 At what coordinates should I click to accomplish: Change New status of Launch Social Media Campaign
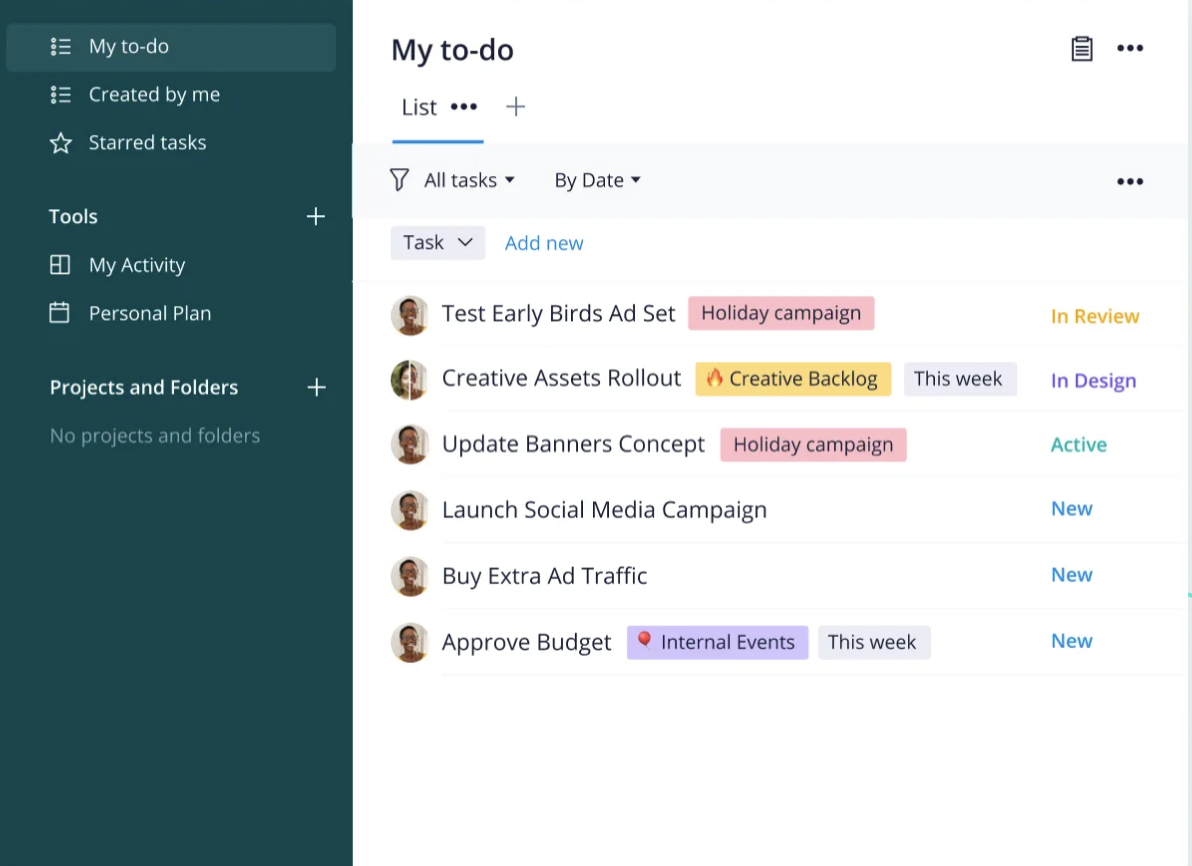(1072, 509)
